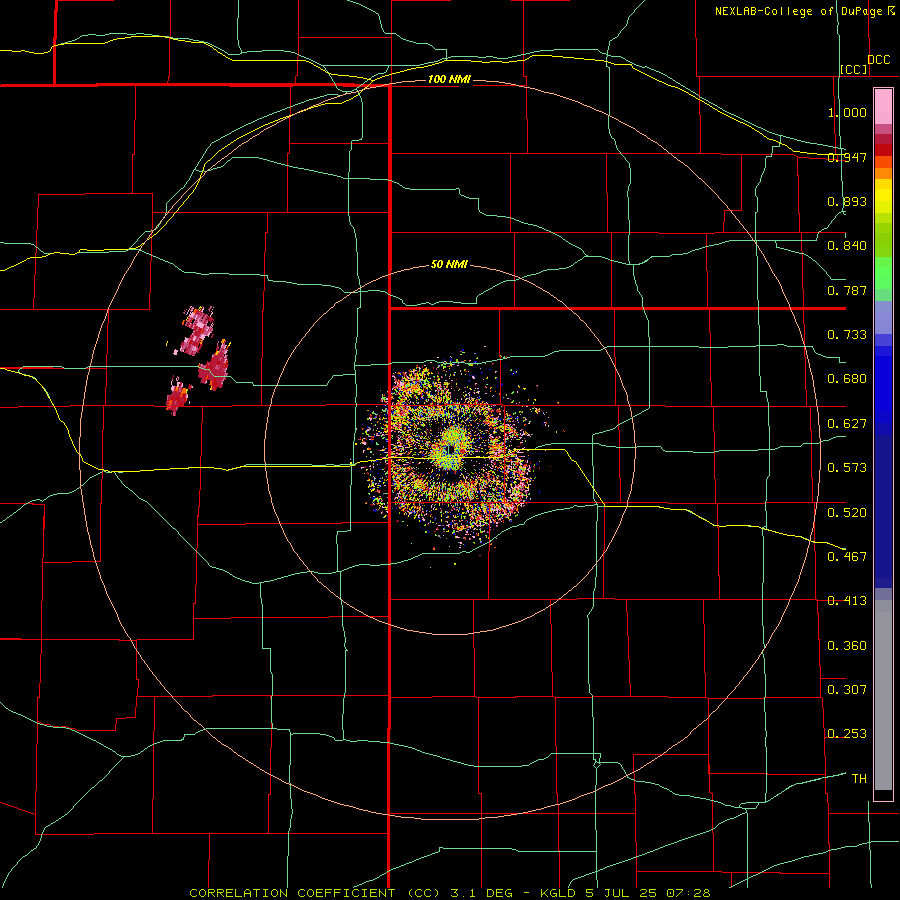Screen dimensions: 900x900
Task: Select the 0.947 scale value
Action: tap(847, 157)
